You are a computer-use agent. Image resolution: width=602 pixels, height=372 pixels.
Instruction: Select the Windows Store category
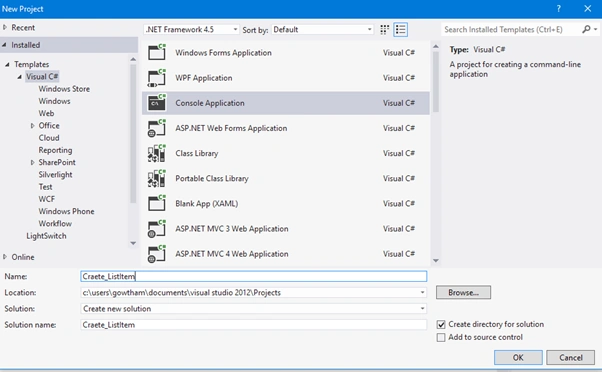point(64,89)
